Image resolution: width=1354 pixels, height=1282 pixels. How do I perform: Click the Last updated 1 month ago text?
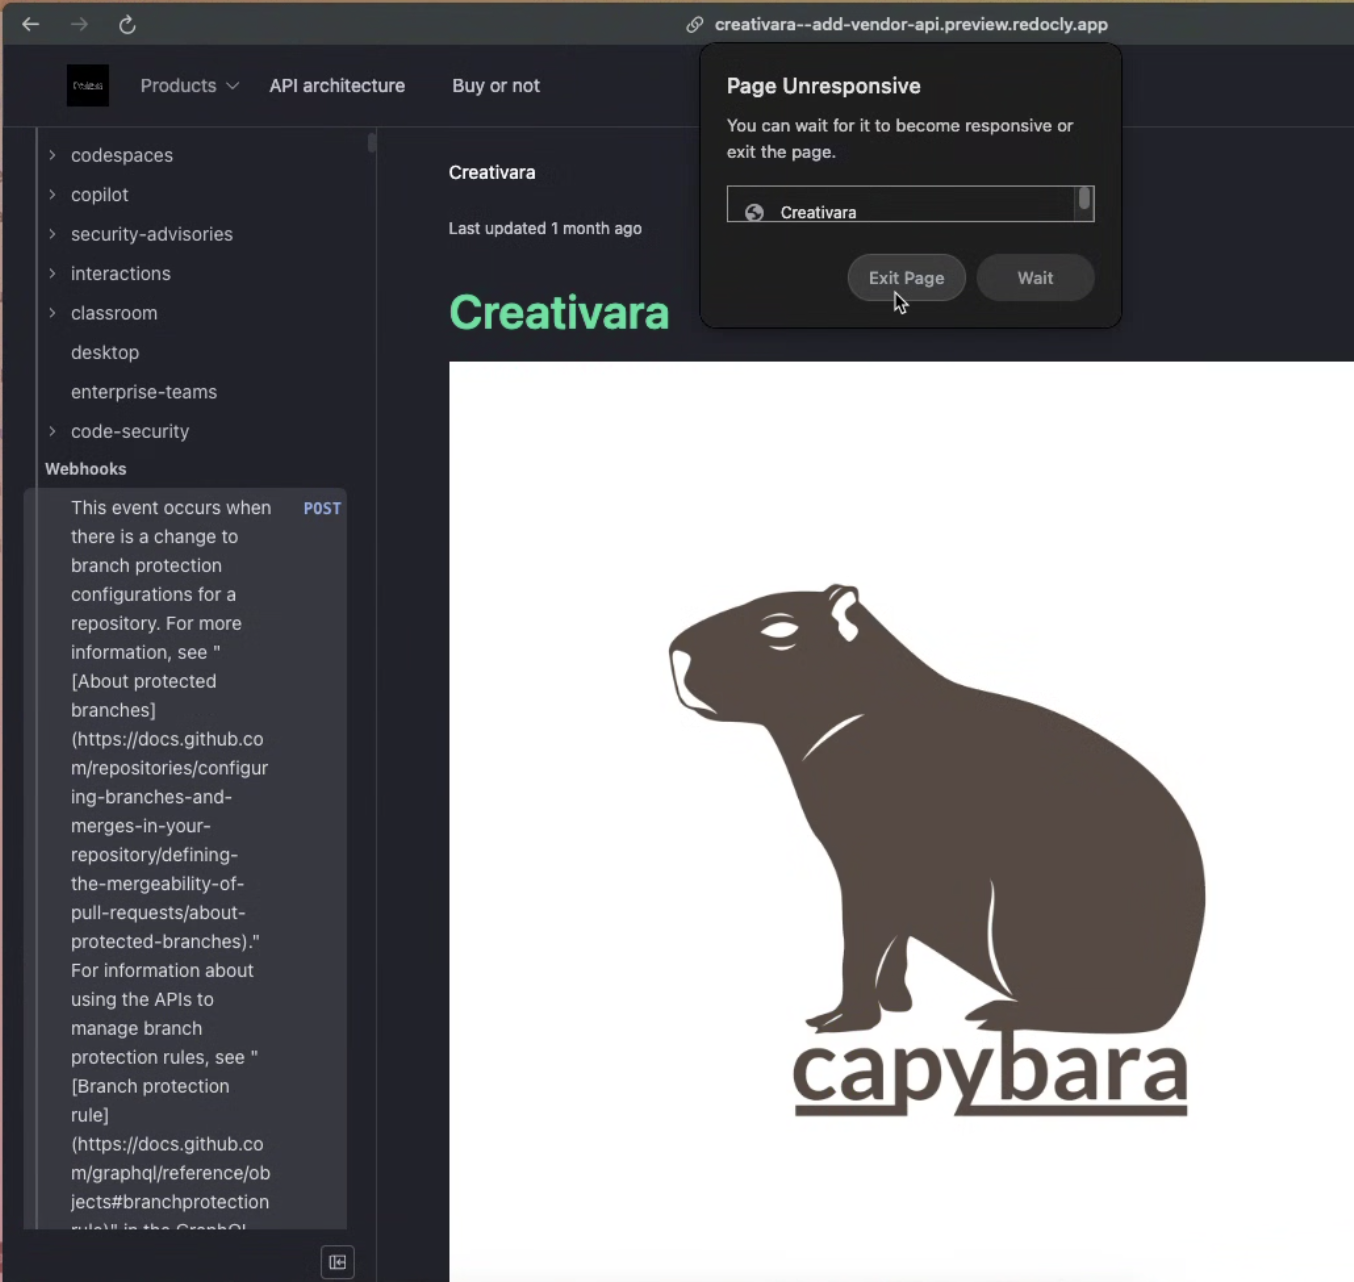coord(545,228)
